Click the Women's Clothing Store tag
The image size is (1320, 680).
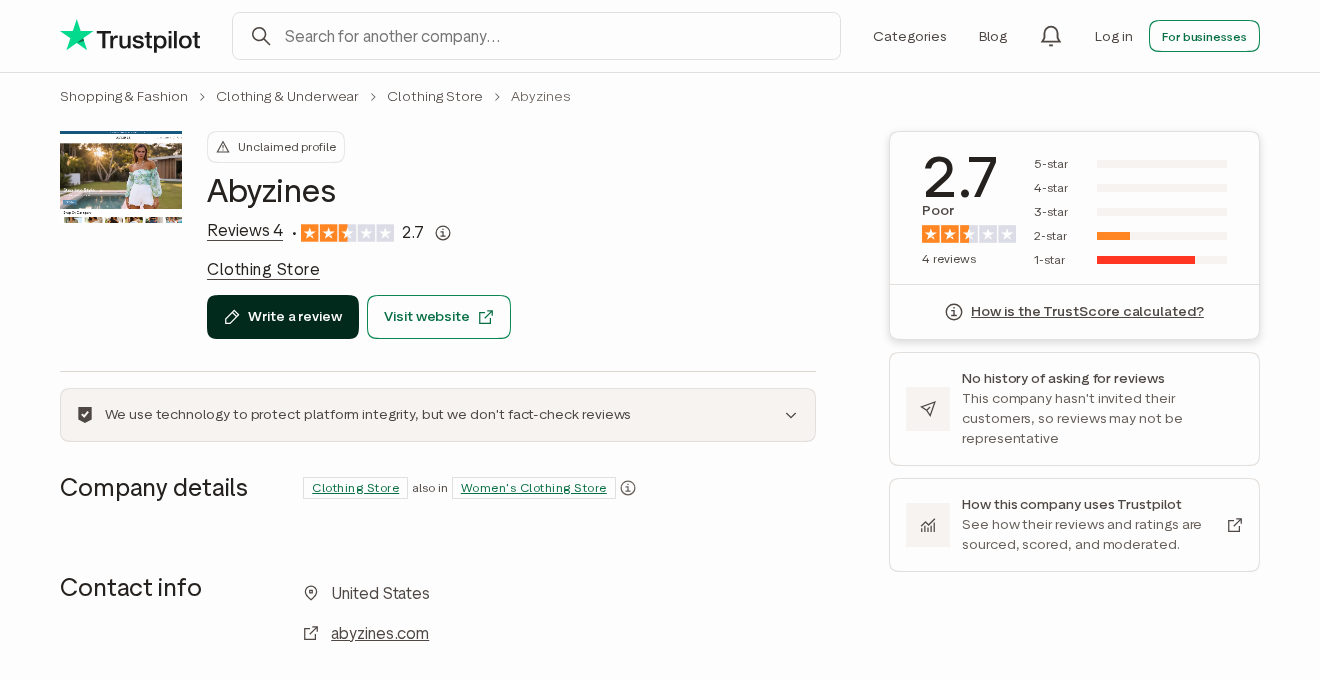point(534,488)
